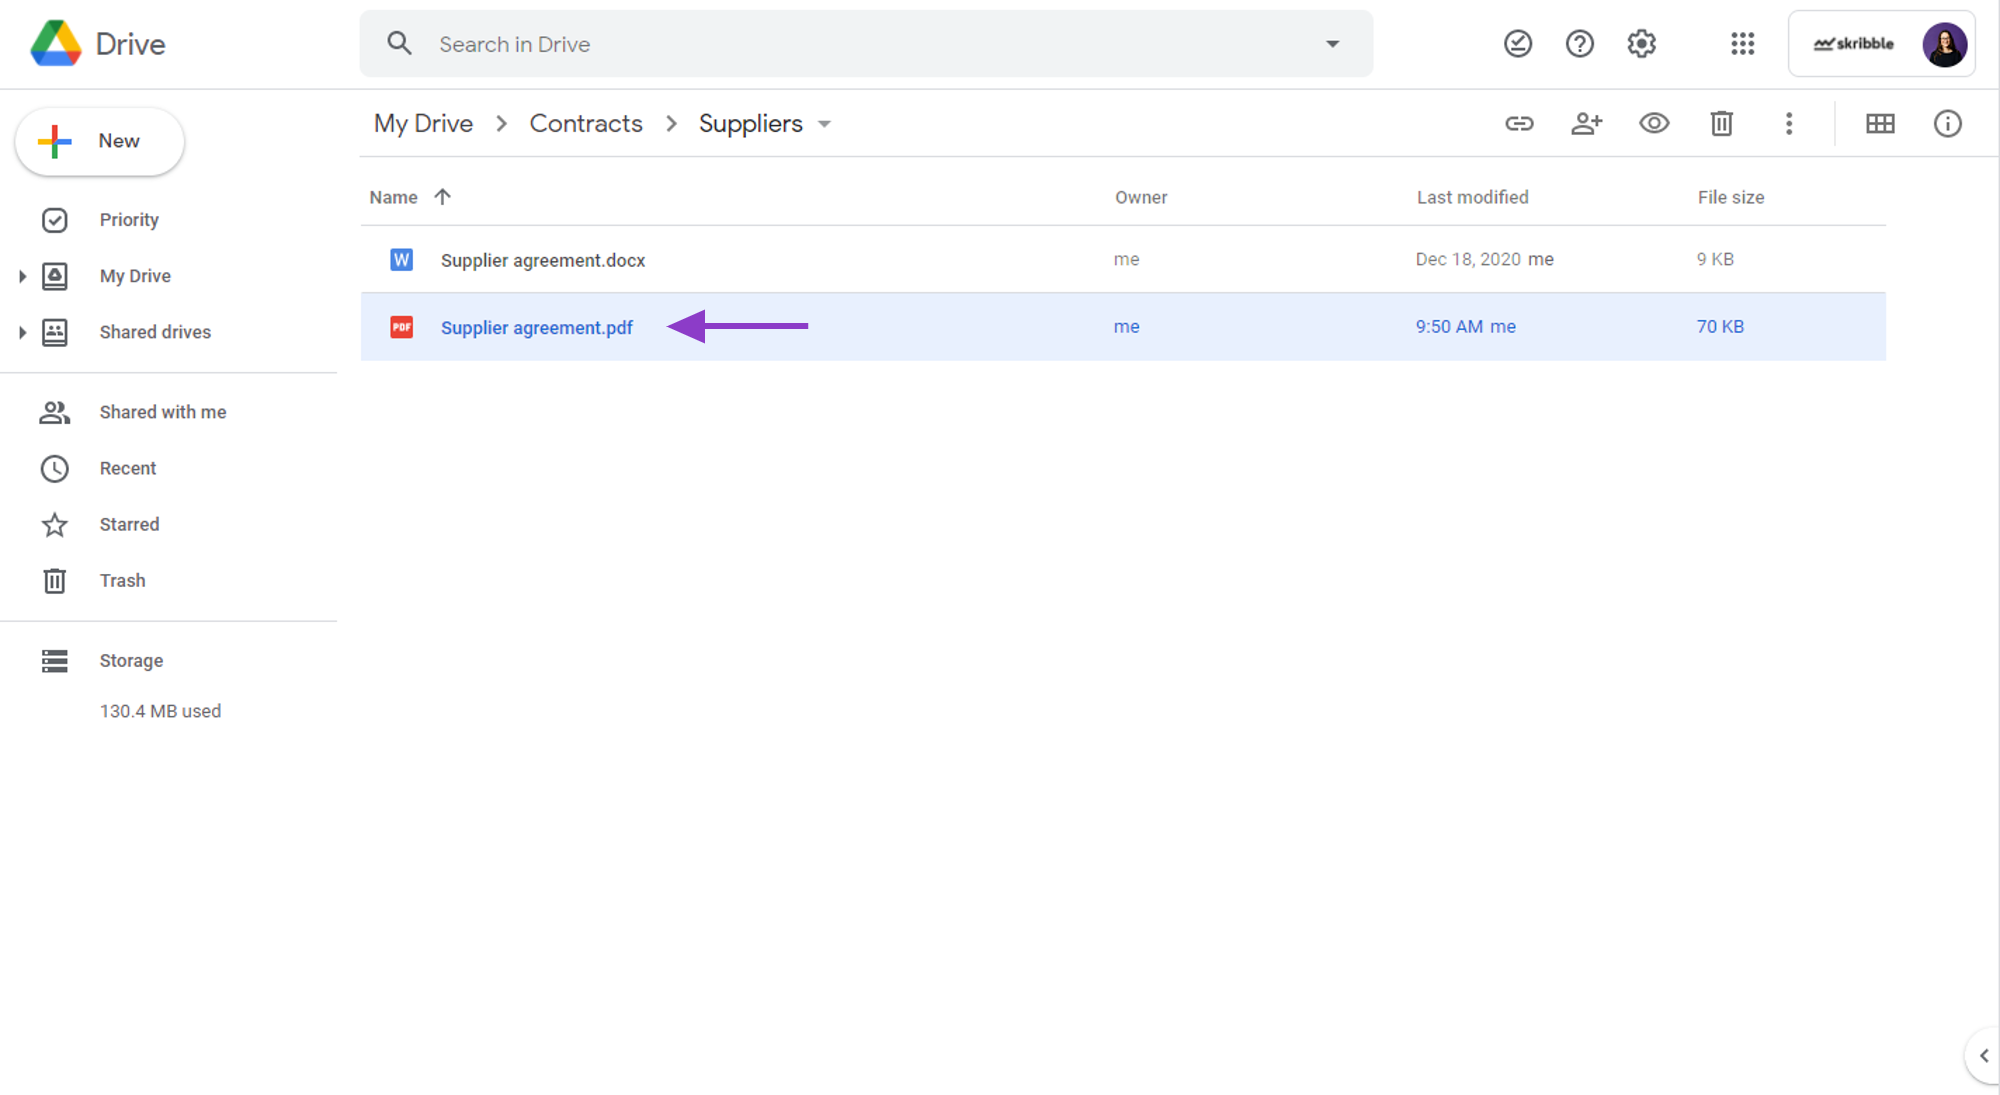Click the Settings gear icon
The height and width of the screenshot is (1095, 2000).
pos(1643,43)
